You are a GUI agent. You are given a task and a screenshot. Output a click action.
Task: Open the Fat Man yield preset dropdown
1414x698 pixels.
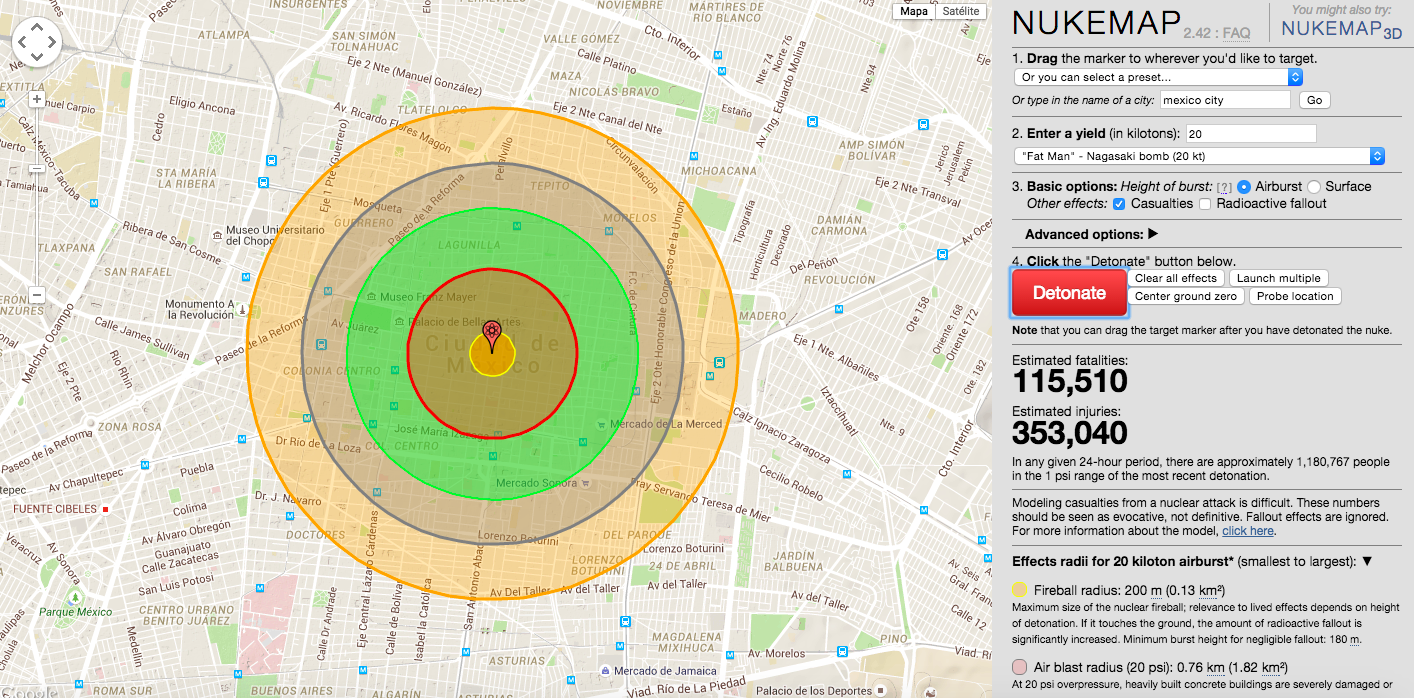click(1198, 156)
